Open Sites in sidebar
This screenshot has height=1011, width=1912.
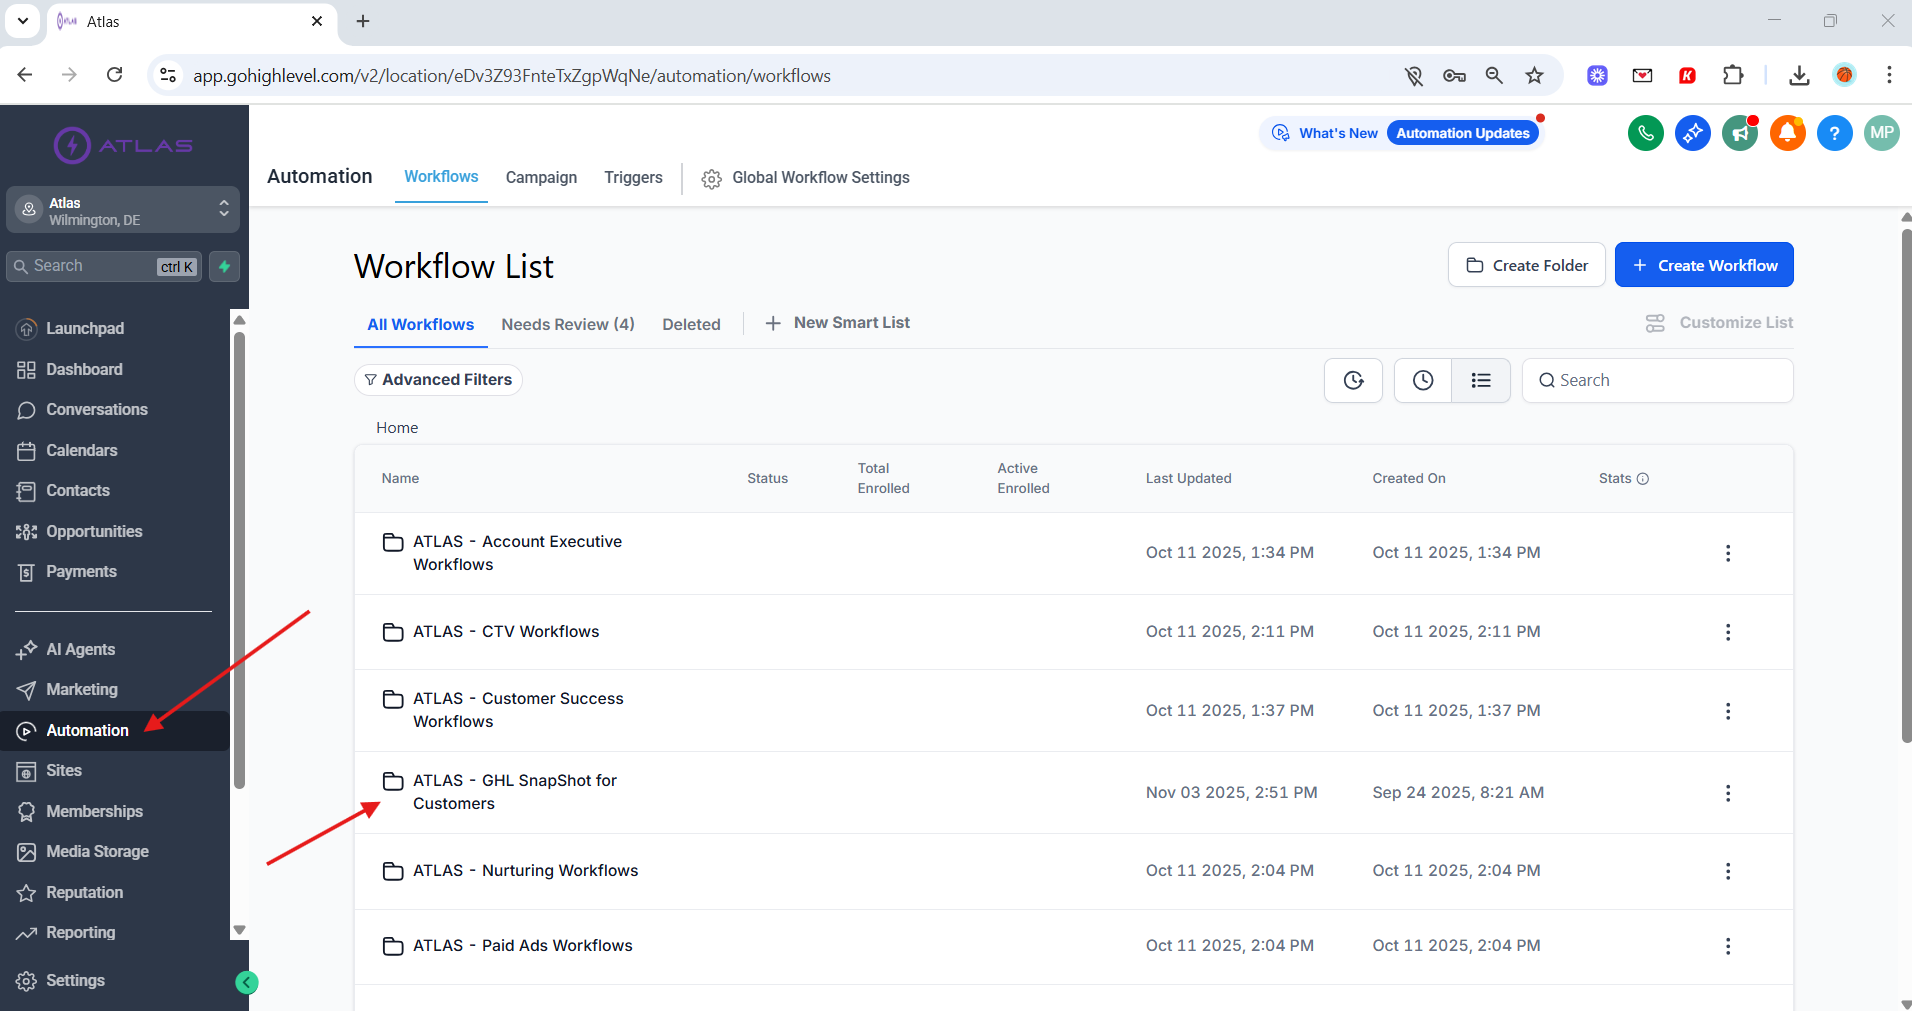click(63, 771)
